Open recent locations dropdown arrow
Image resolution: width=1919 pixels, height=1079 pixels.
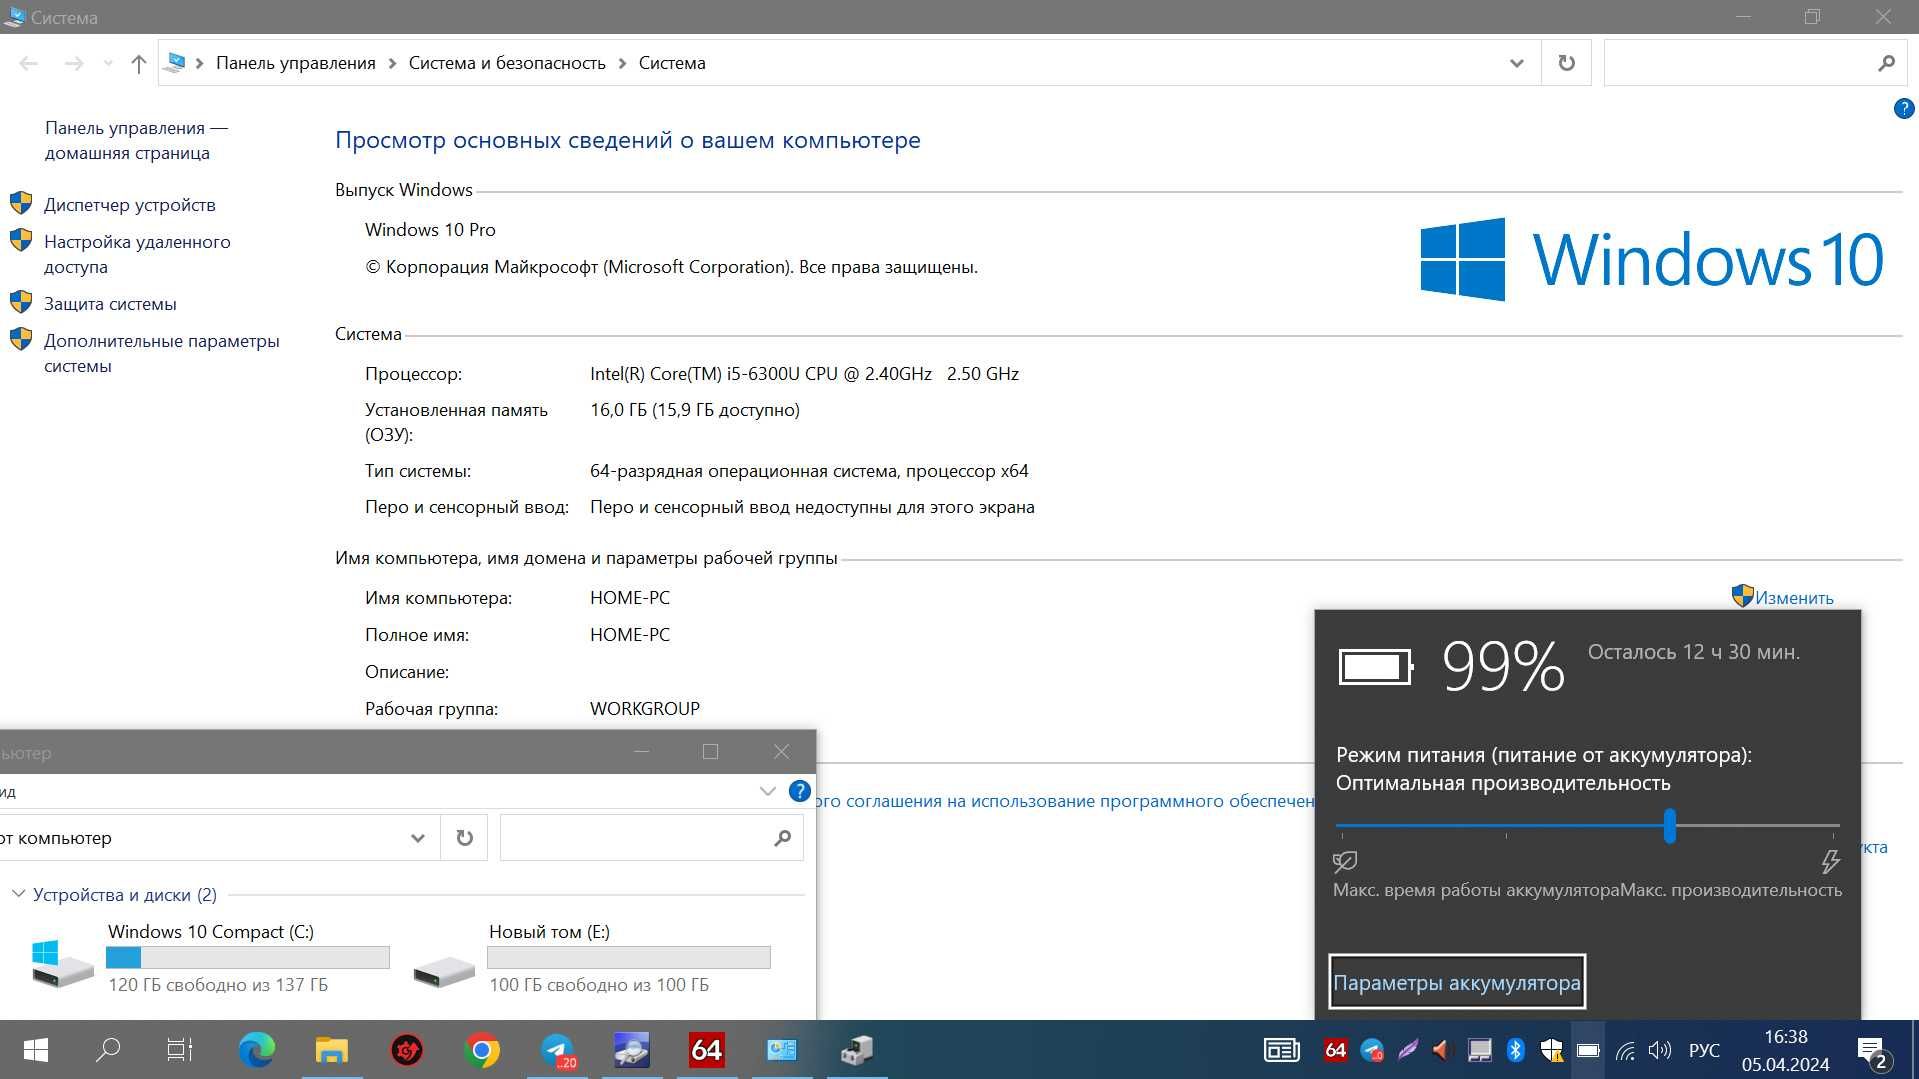tap(108, 63)
